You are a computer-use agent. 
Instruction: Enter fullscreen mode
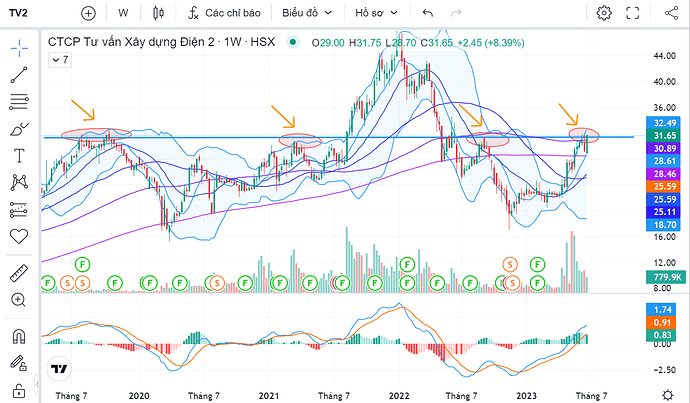(633, 13)
